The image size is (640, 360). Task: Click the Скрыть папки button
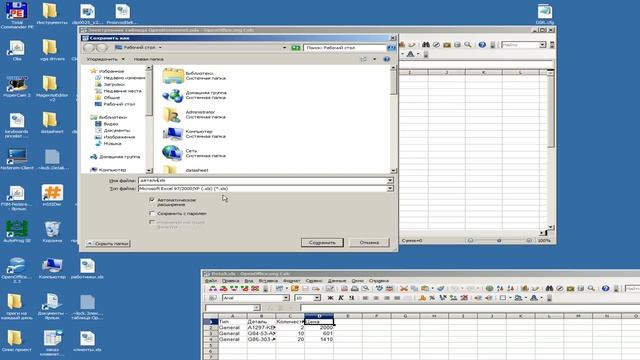[108, 244]
